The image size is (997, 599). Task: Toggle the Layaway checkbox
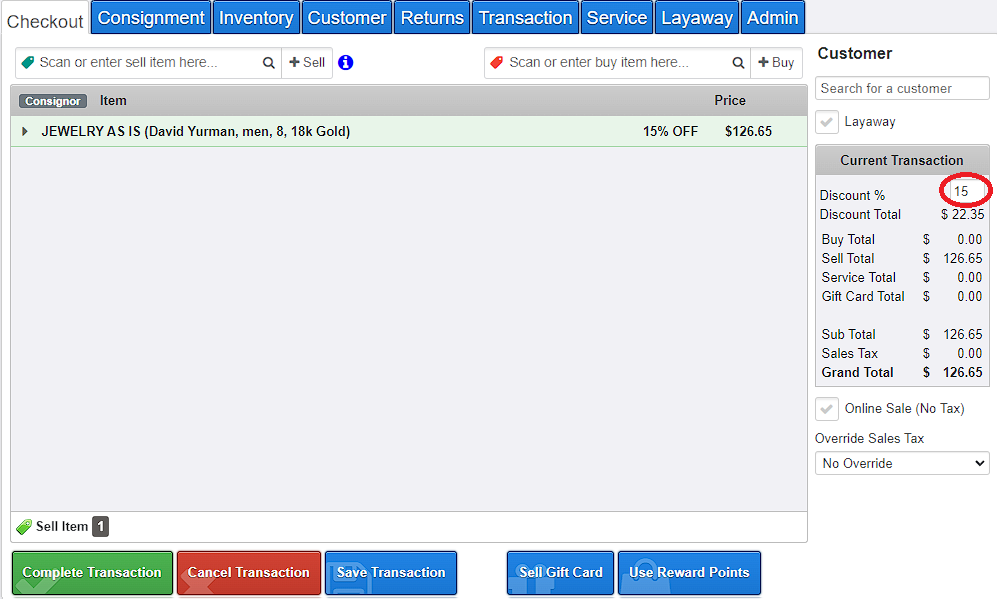[827, 121]
